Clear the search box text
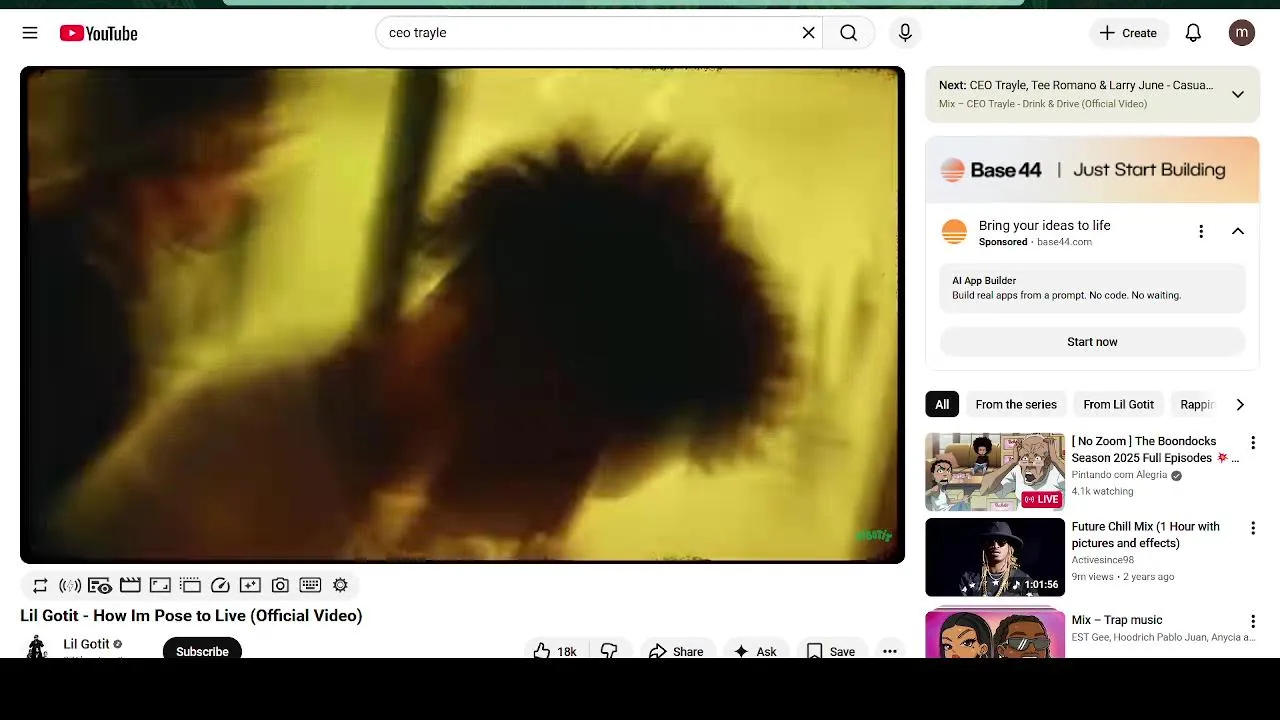 tap(808, 33)
